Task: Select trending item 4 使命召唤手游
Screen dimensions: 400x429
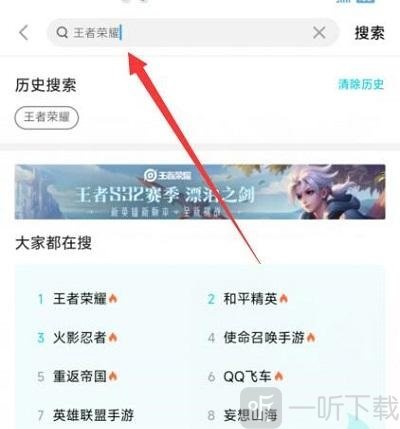Action: point(261,337)
